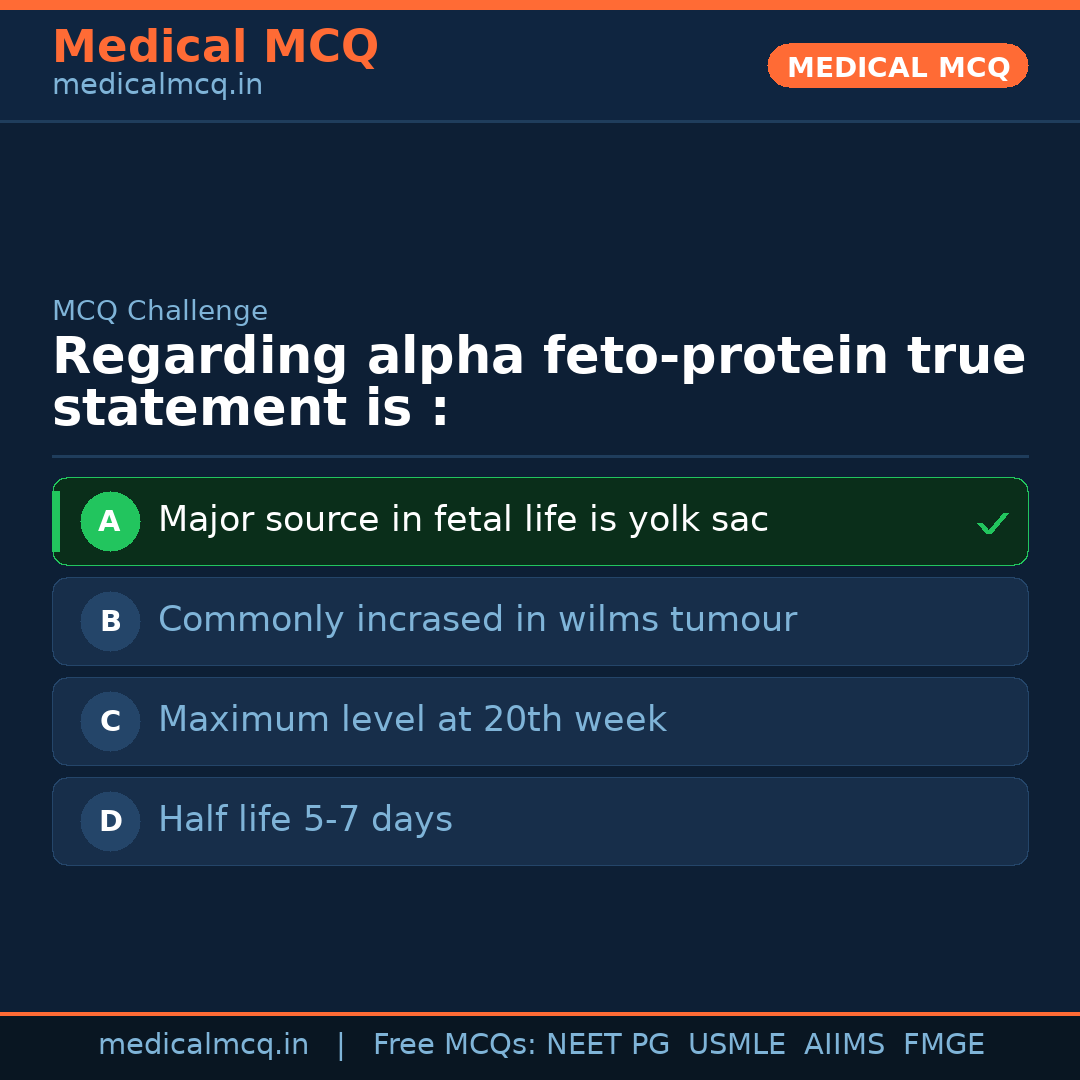Pick the 'Maximum level at 20th week' answer
This screenshot has width=1080, height=1080.
coord(412,720)
